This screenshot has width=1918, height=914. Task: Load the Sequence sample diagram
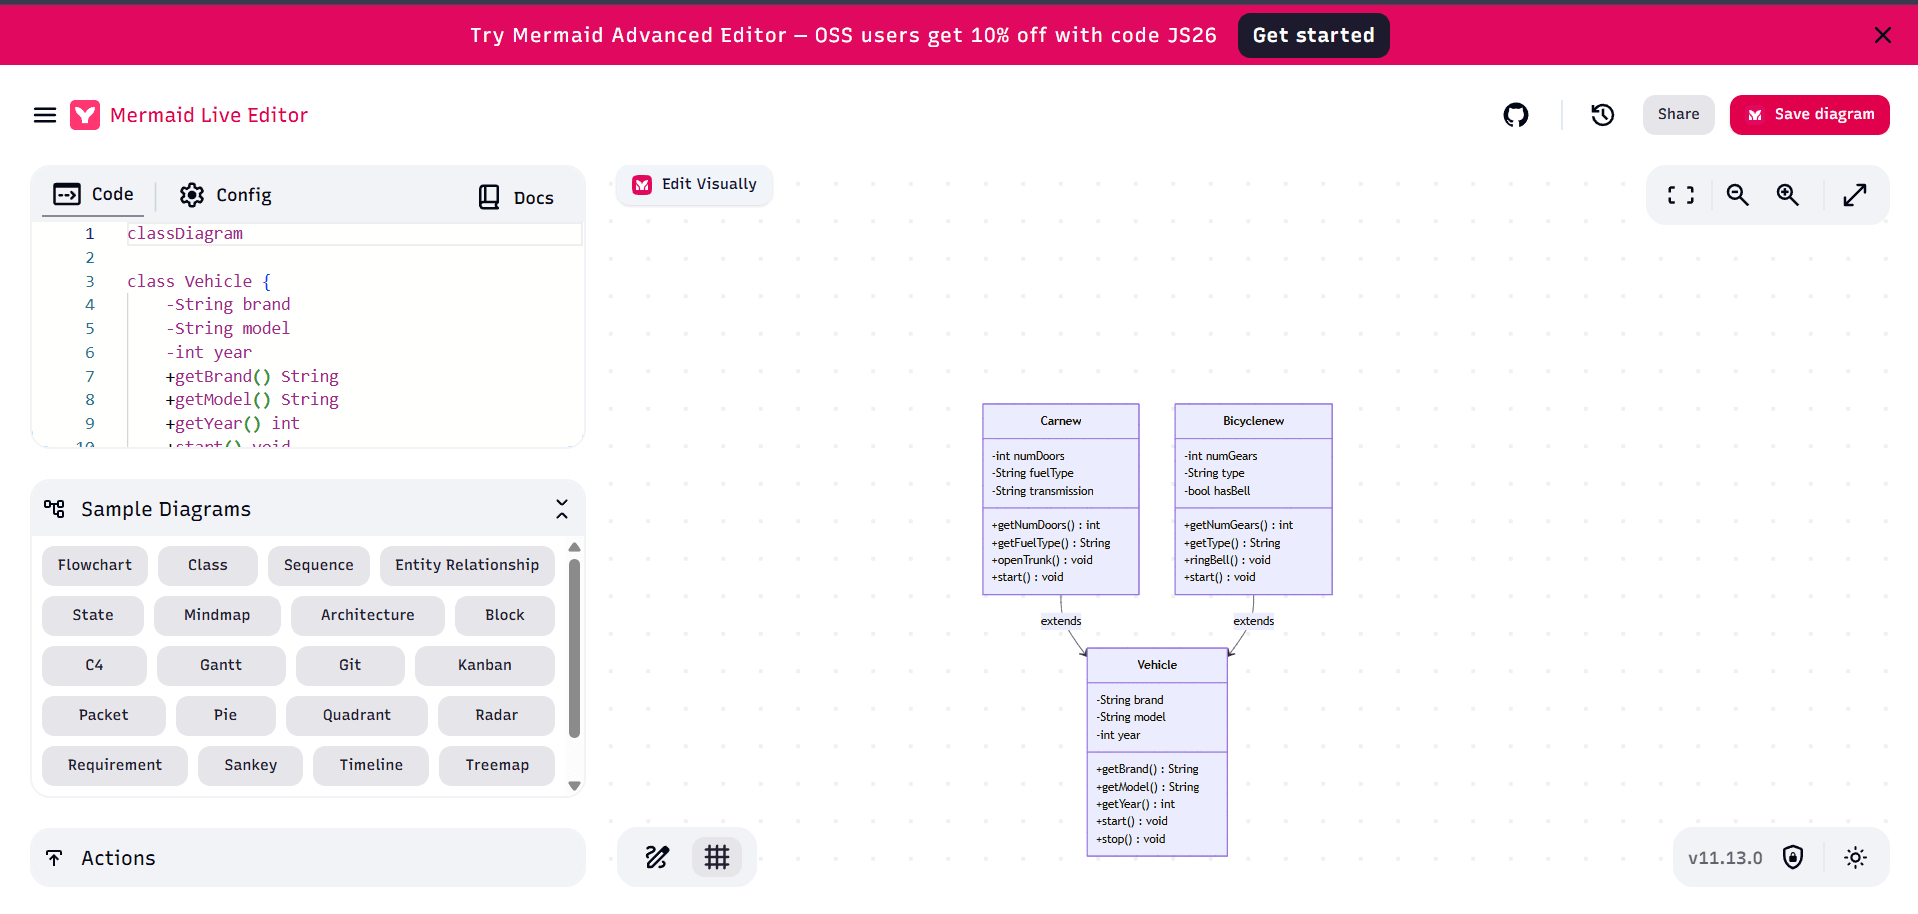pos(319,566)
